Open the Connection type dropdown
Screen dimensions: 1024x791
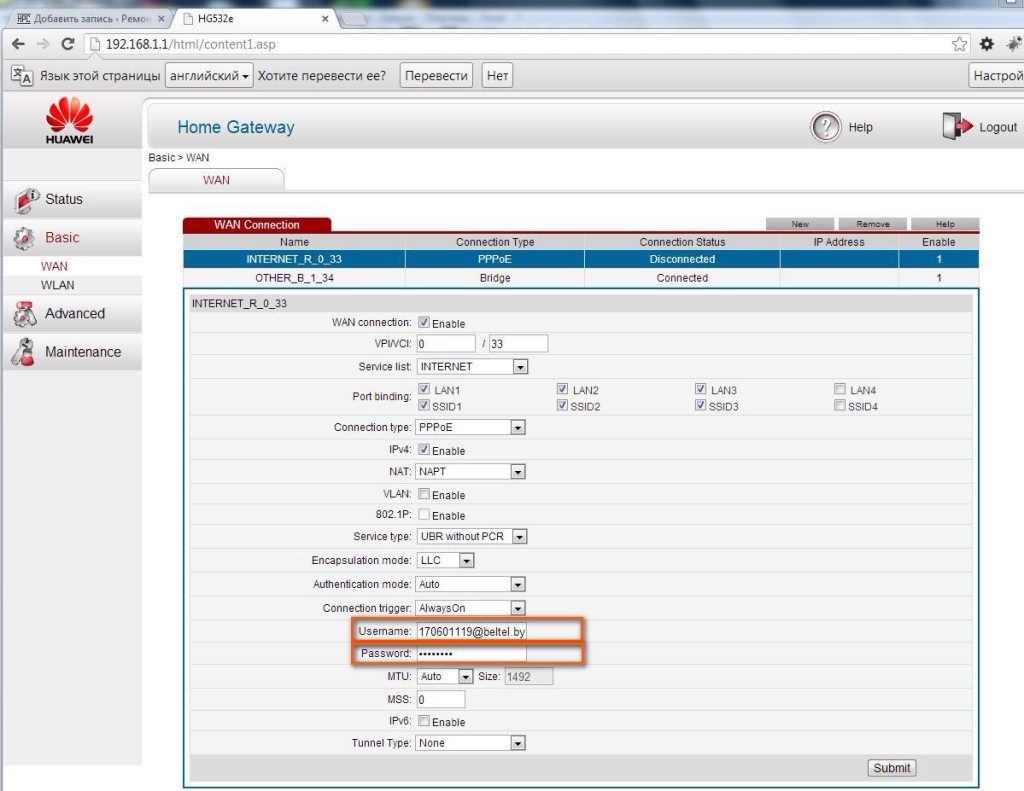click(x=471, y=427)
